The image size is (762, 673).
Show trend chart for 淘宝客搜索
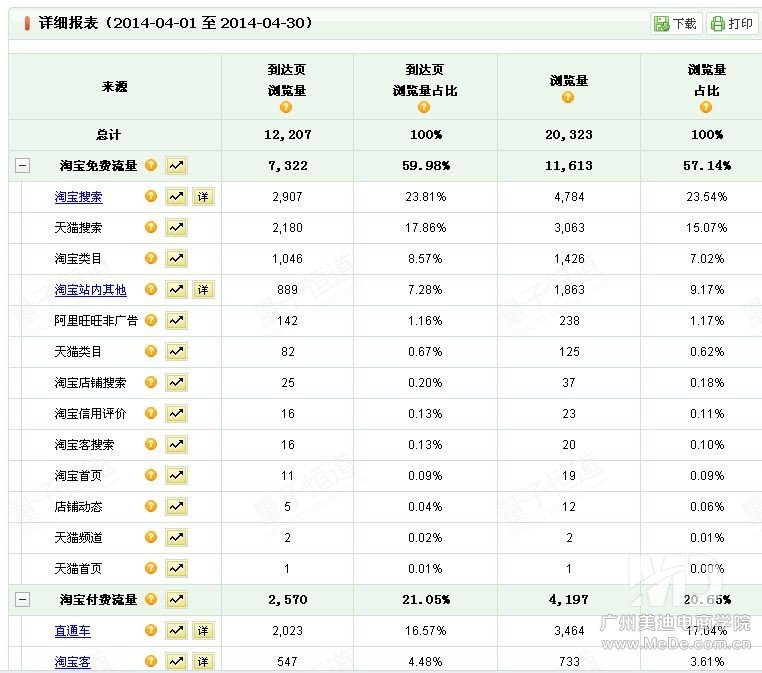(x=176, y=445)
